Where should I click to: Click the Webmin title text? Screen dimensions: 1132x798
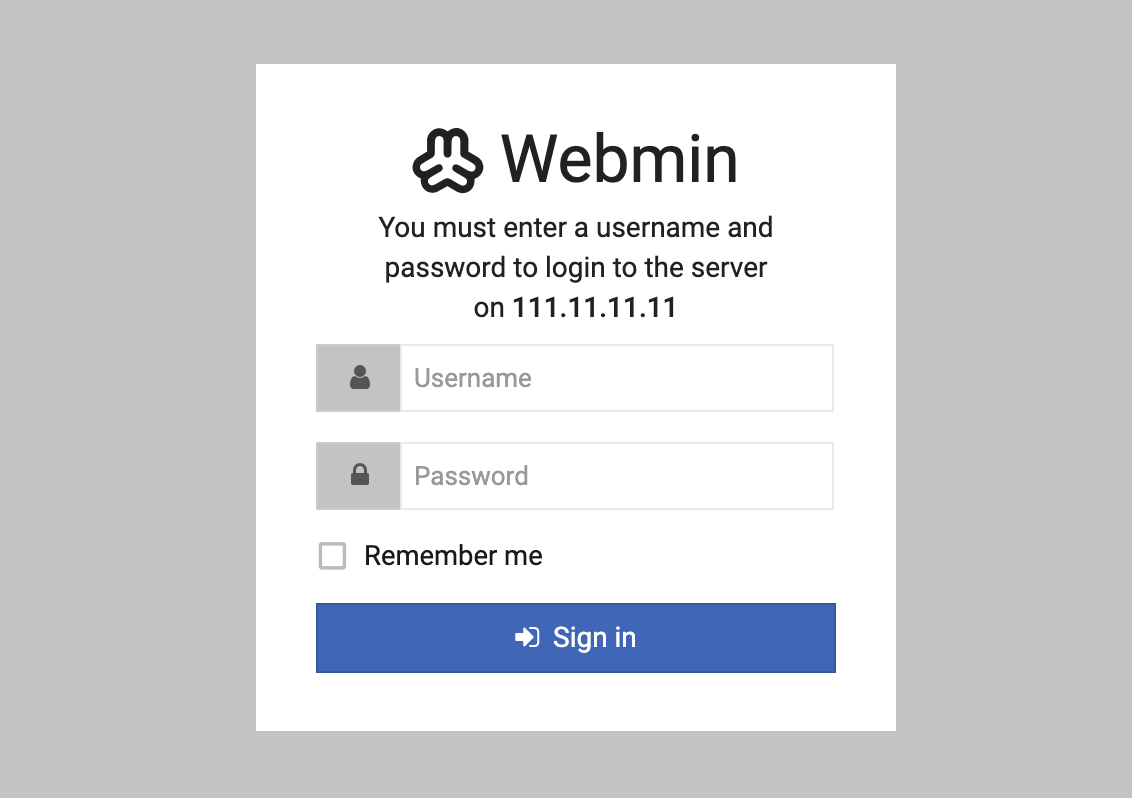pyautogui.click(x=619, y=159)
